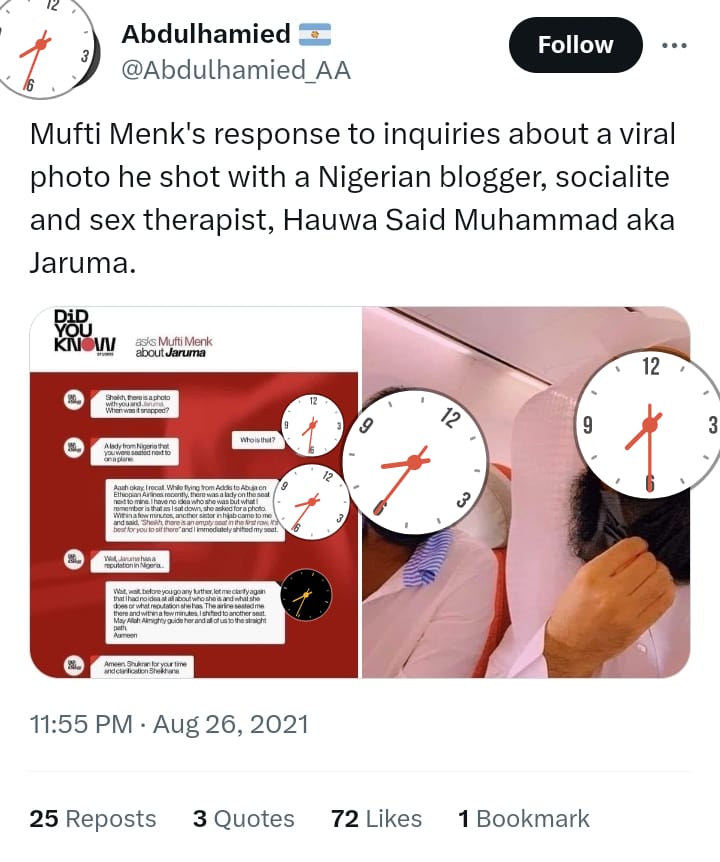Click the tweet body text
Viewport: 720px width, 862px height.
click(352, 198)
